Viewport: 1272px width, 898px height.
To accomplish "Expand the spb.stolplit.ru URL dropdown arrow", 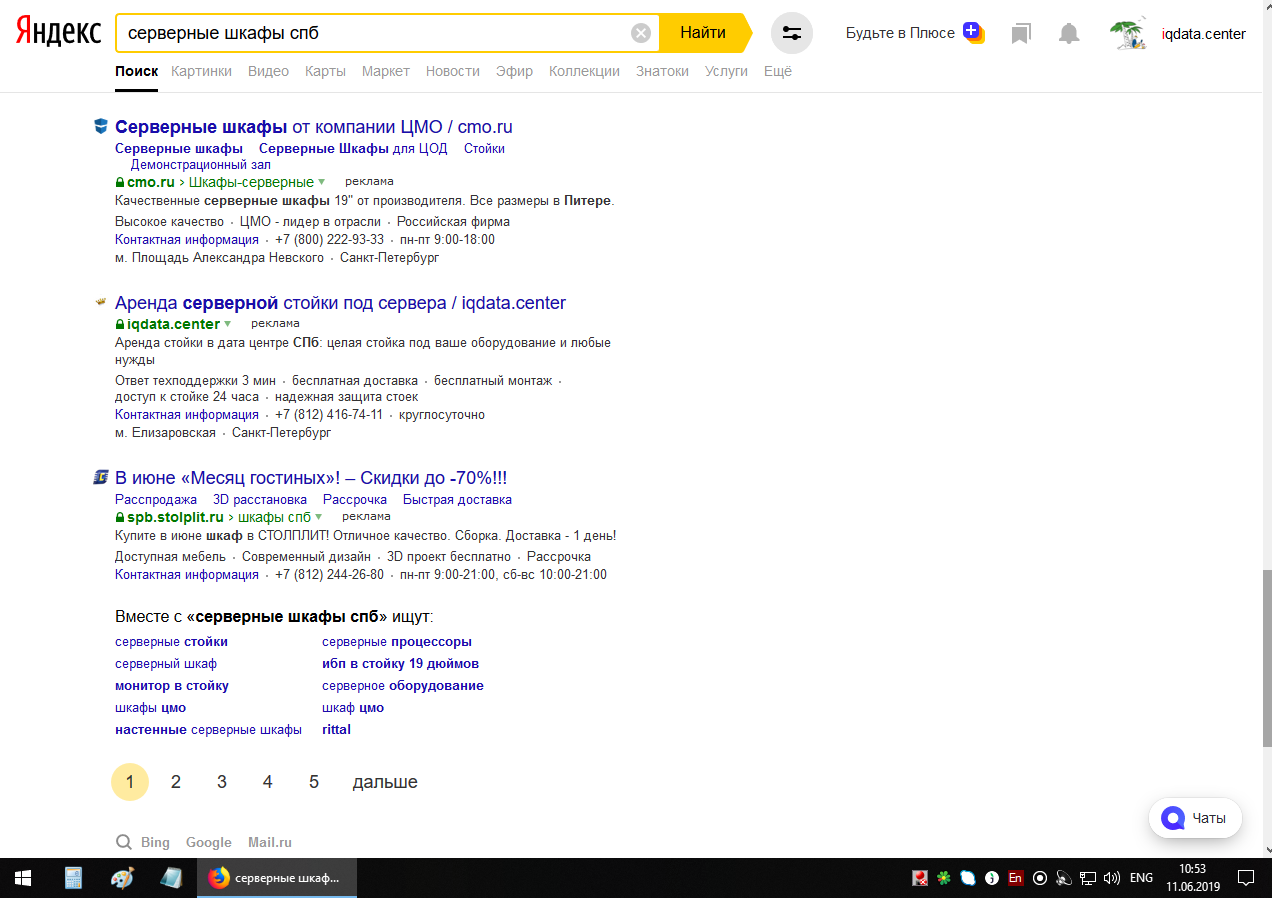I will pos(319,517).
